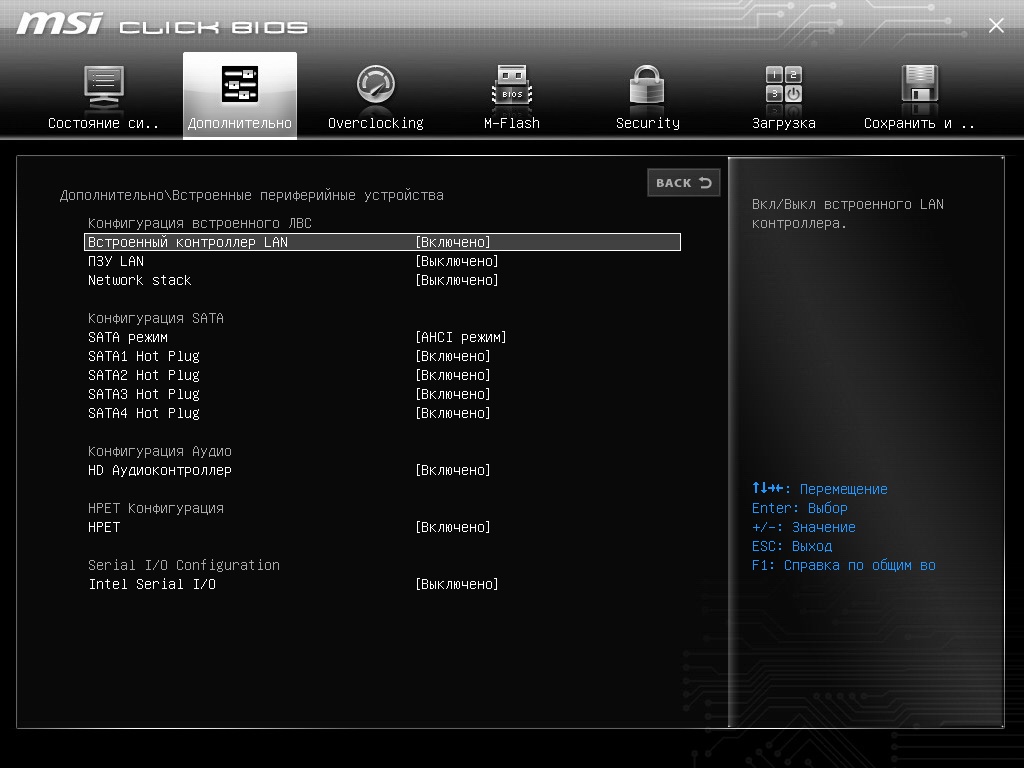
Task: Click the Конфигурация встроенного ЛВС heading
Action: (x=200, y=223)
